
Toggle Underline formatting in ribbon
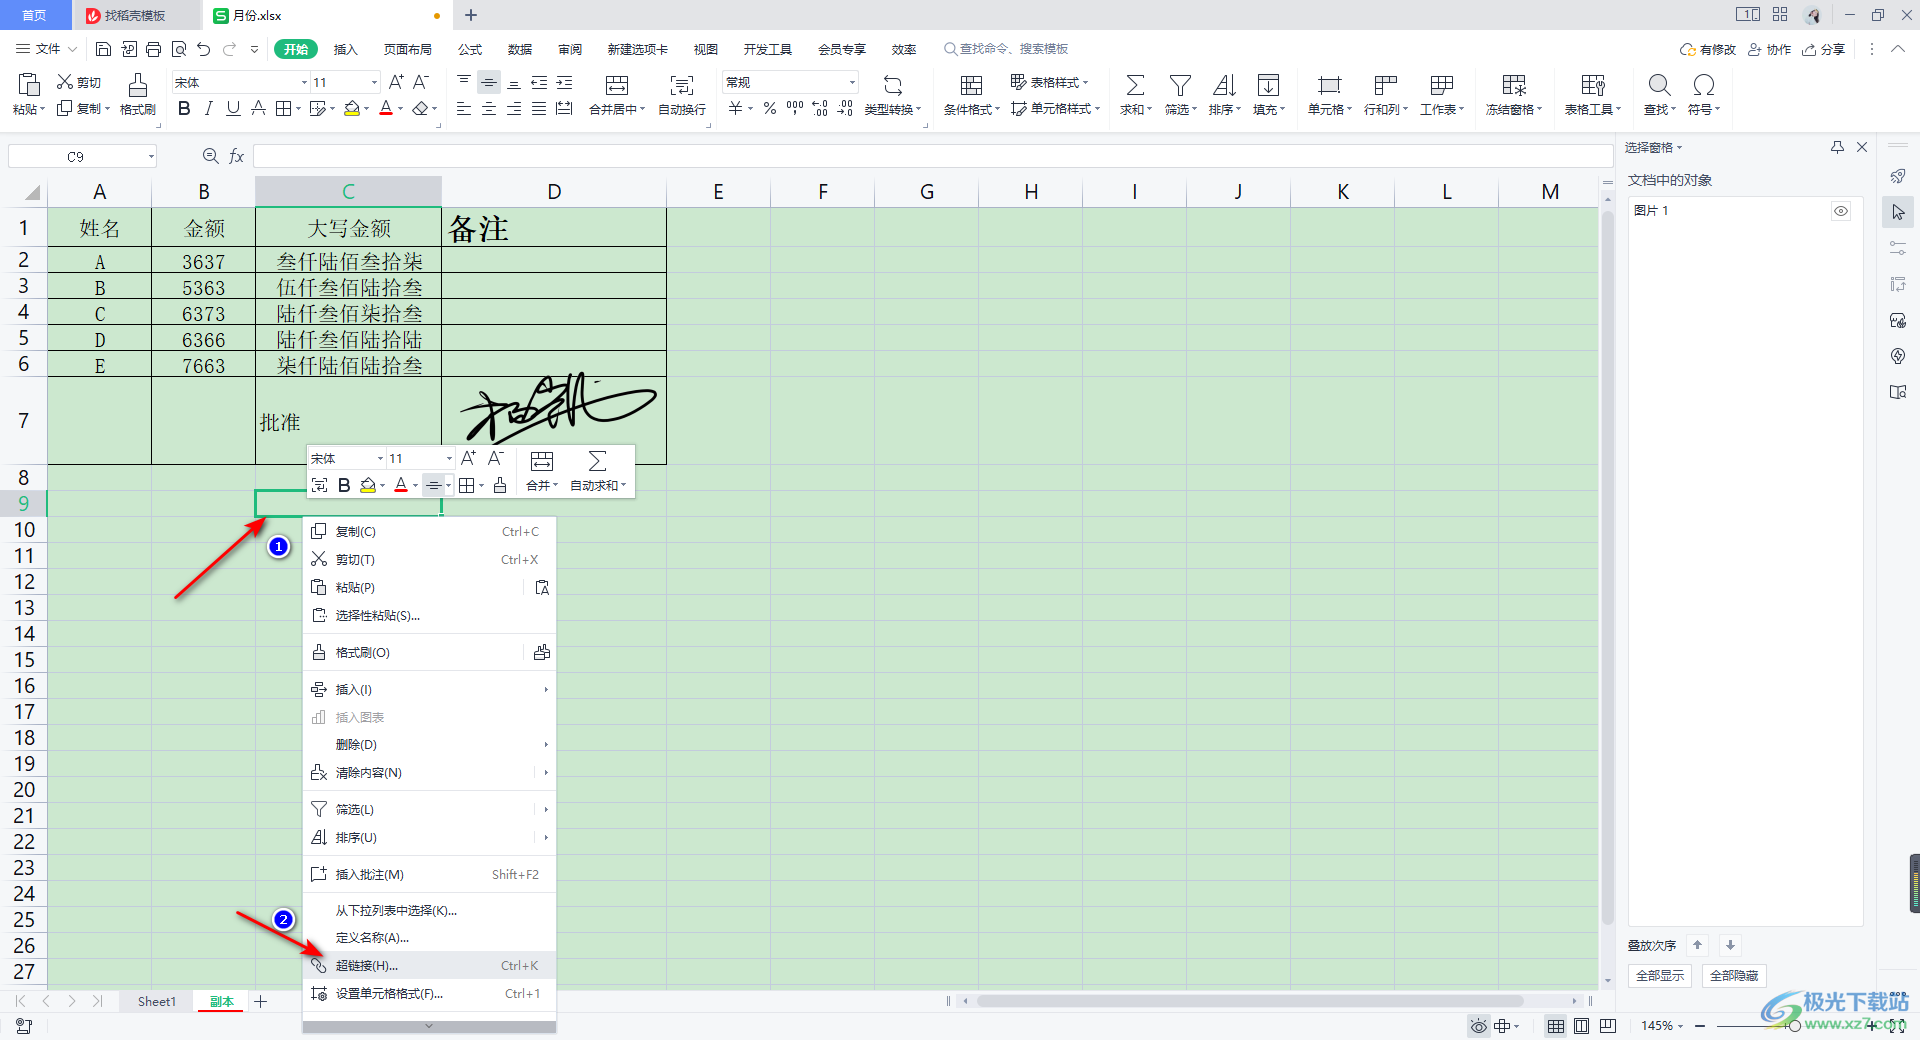233,109
